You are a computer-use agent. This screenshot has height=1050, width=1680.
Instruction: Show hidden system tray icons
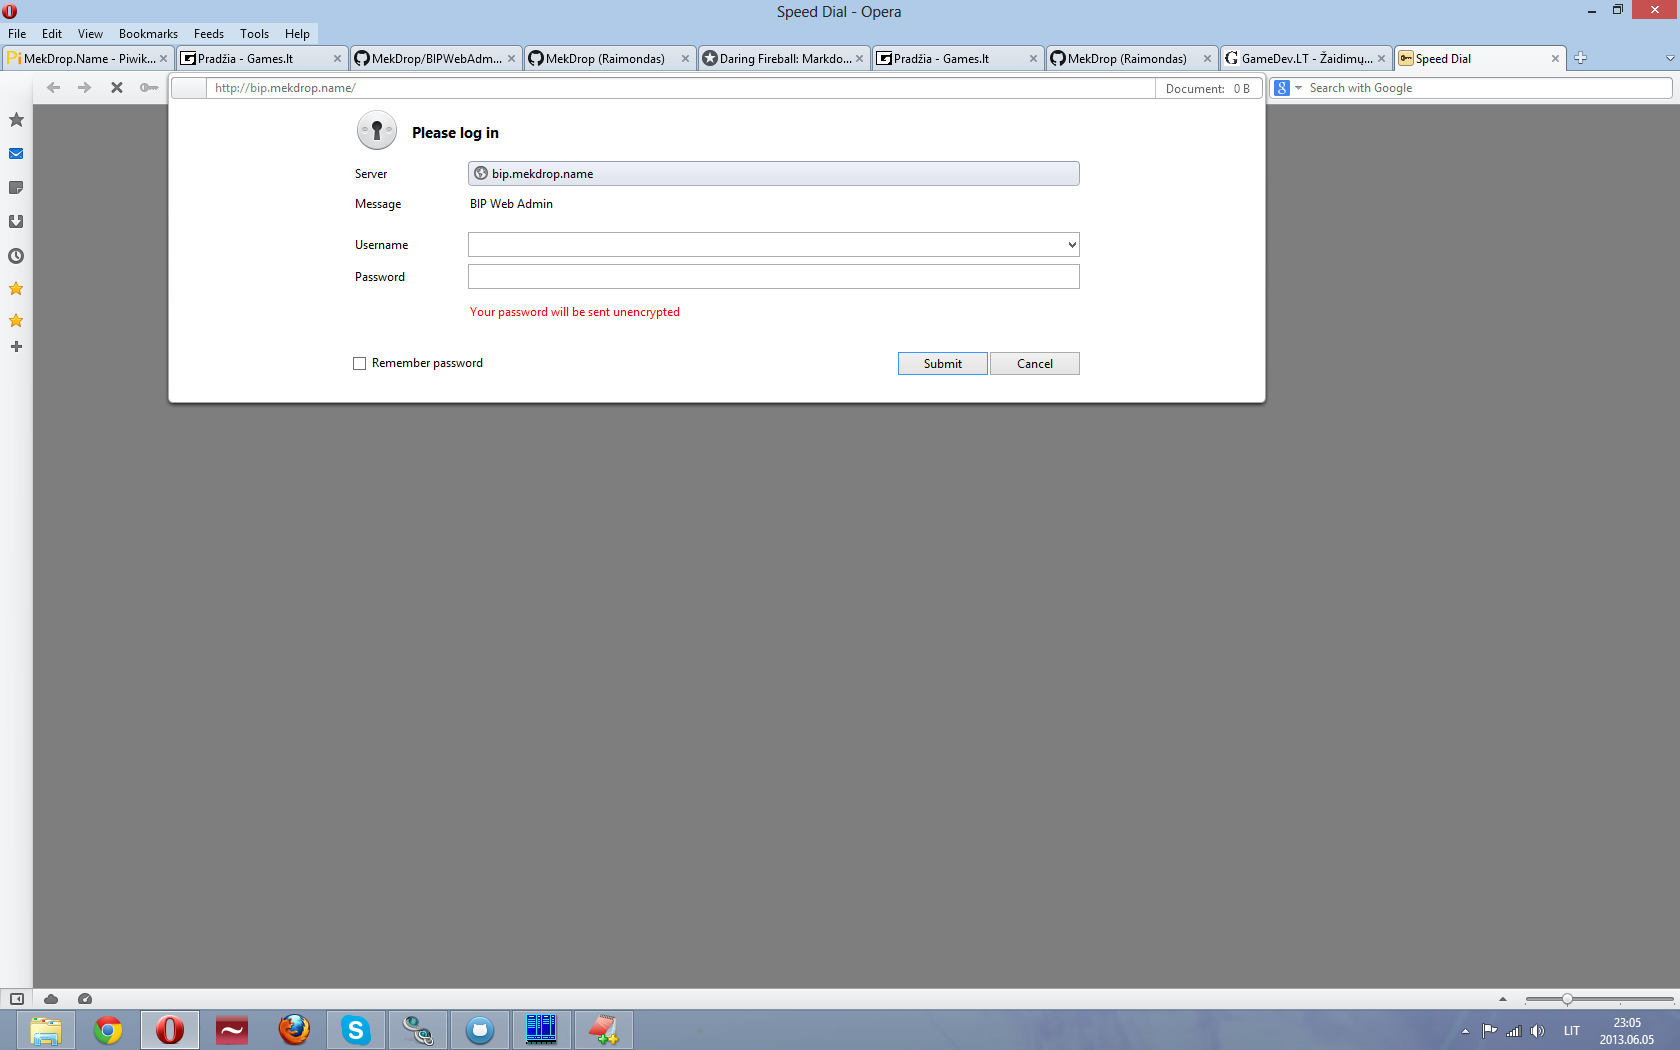pyautogui.click(x=1465, y=1031)
